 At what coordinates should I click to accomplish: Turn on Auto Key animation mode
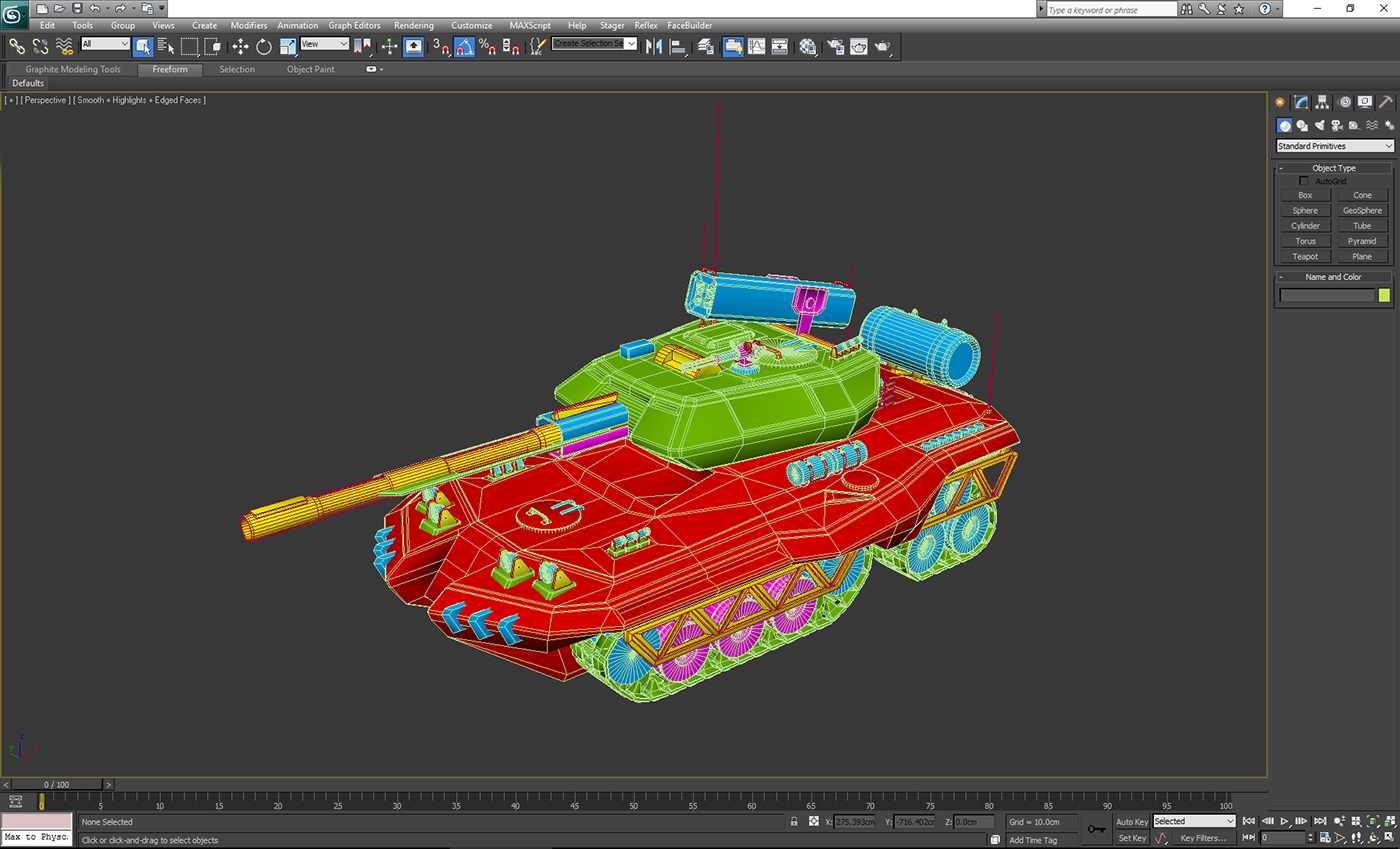click(1132, 821)
